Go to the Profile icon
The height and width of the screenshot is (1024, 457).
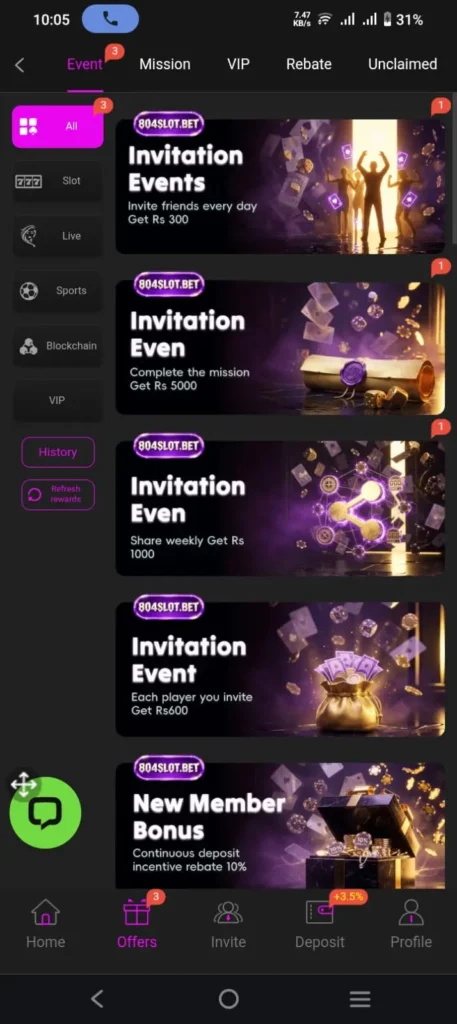point(411,912)
